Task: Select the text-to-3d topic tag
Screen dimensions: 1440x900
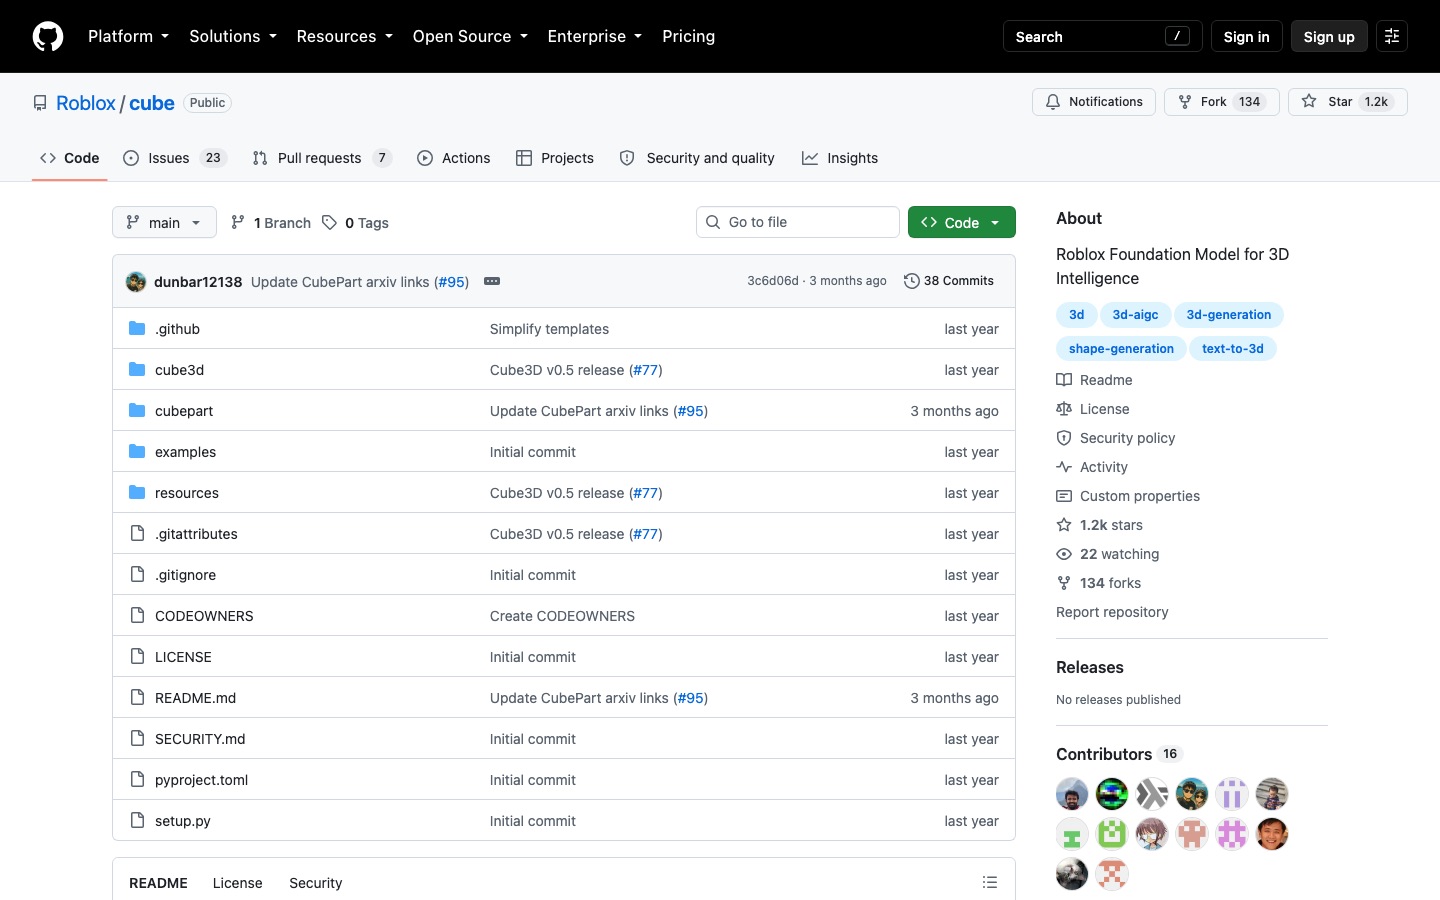Action: tap(1232, 349)
